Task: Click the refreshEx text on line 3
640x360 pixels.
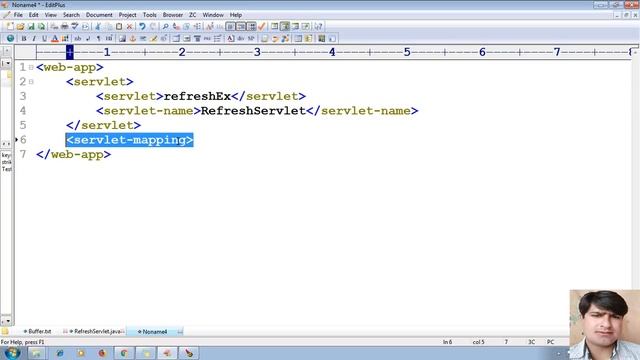Action: pos(197,96)
